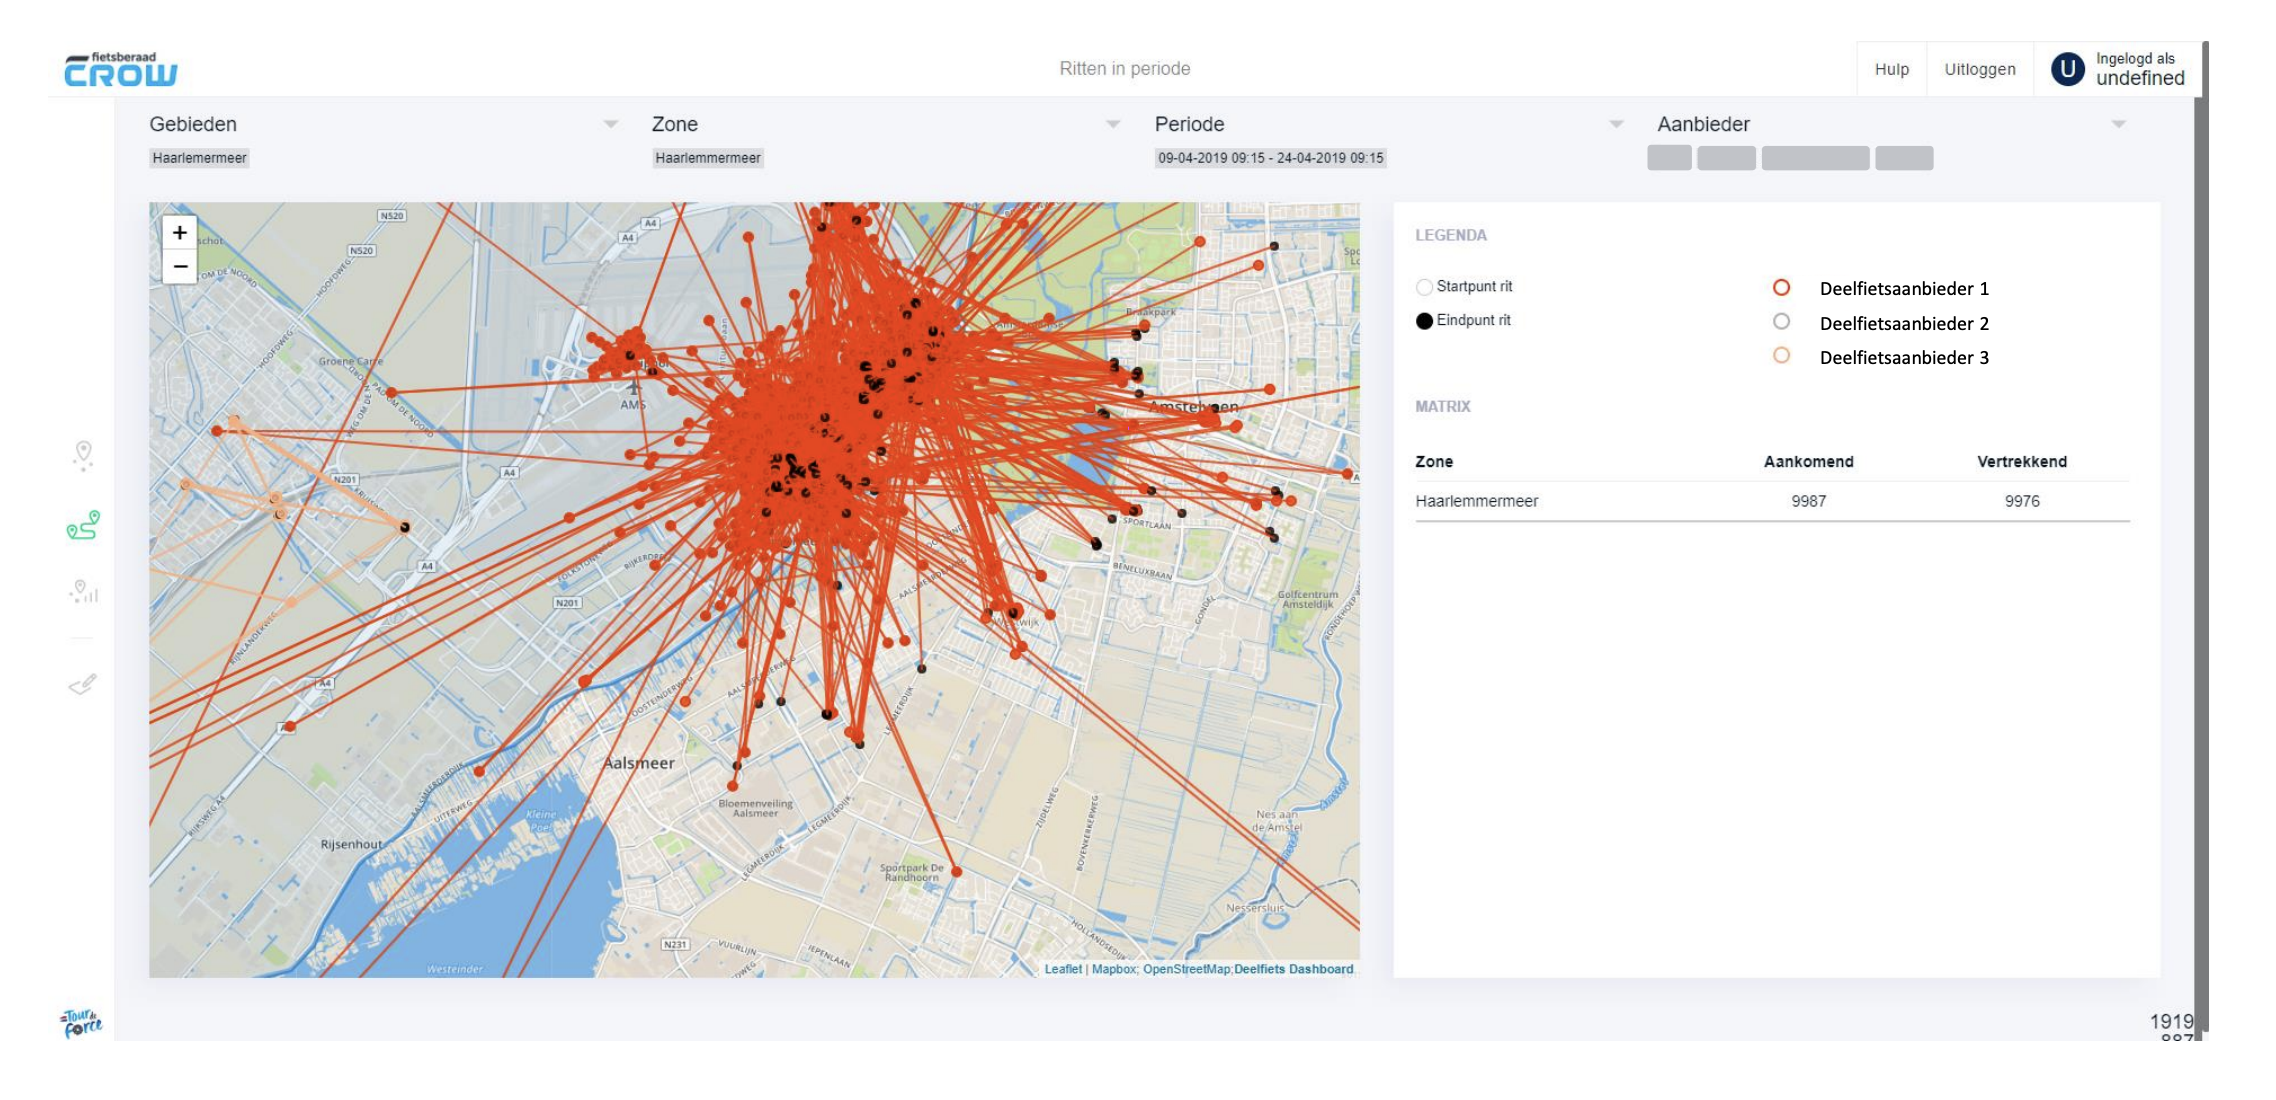Toggle Deelfietsaanbieder 1 legend circle
Image resolution: width=2276 pixels, height=1100 pixels.
(1781, 288)
